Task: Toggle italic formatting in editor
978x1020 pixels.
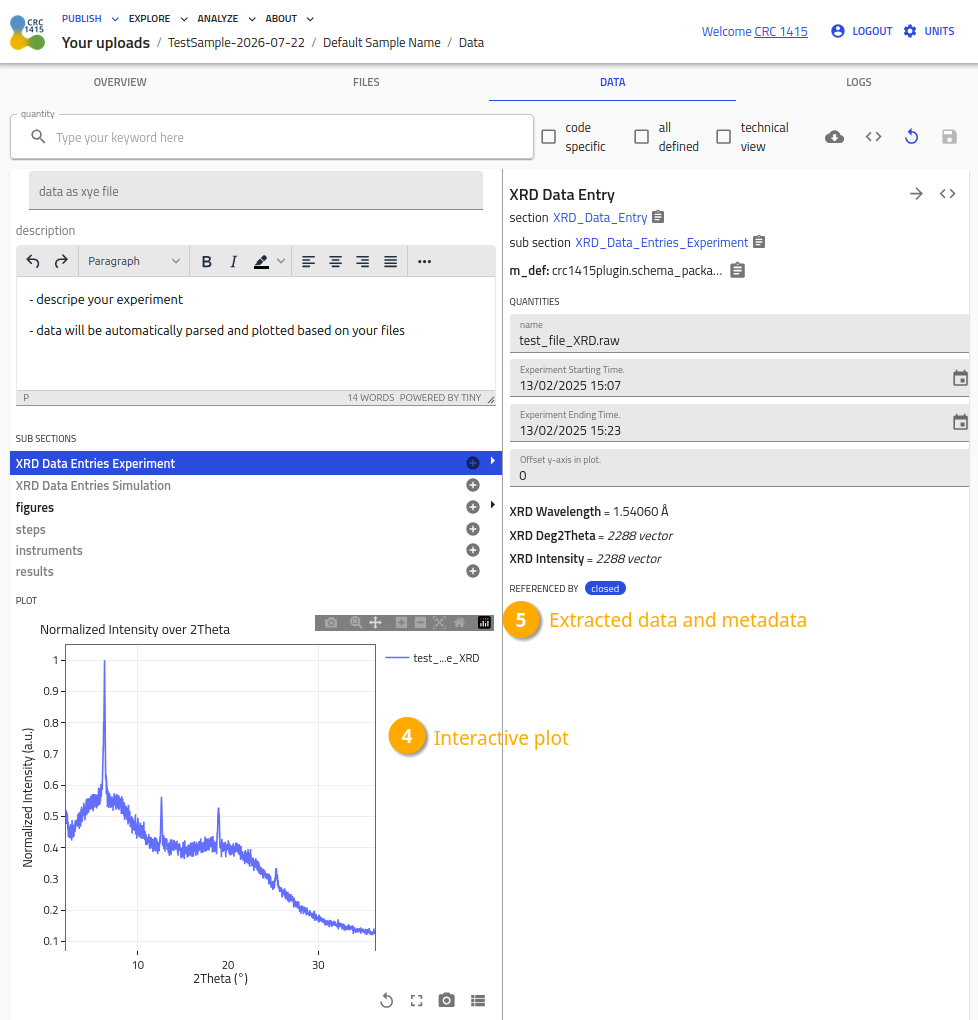Action: (233, 262)
